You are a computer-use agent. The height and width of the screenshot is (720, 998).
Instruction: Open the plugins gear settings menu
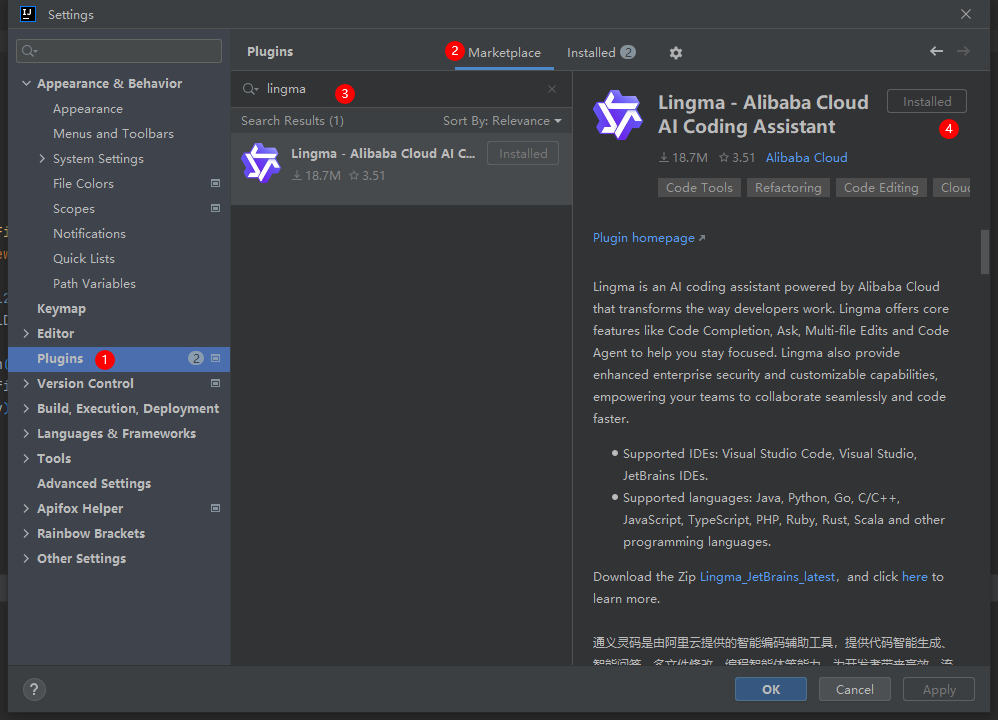pos(675,53)
